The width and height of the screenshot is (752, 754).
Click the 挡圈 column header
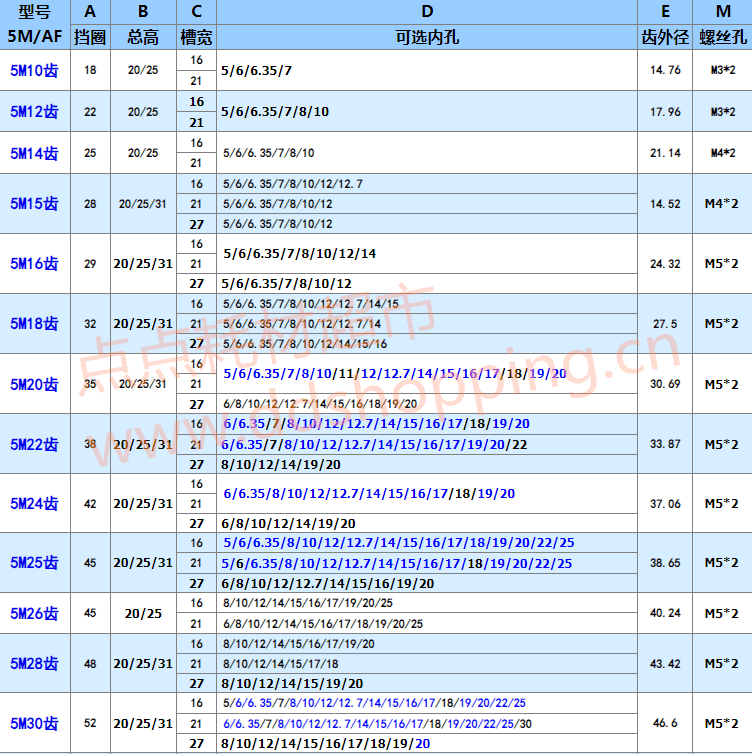pos(90,37)
